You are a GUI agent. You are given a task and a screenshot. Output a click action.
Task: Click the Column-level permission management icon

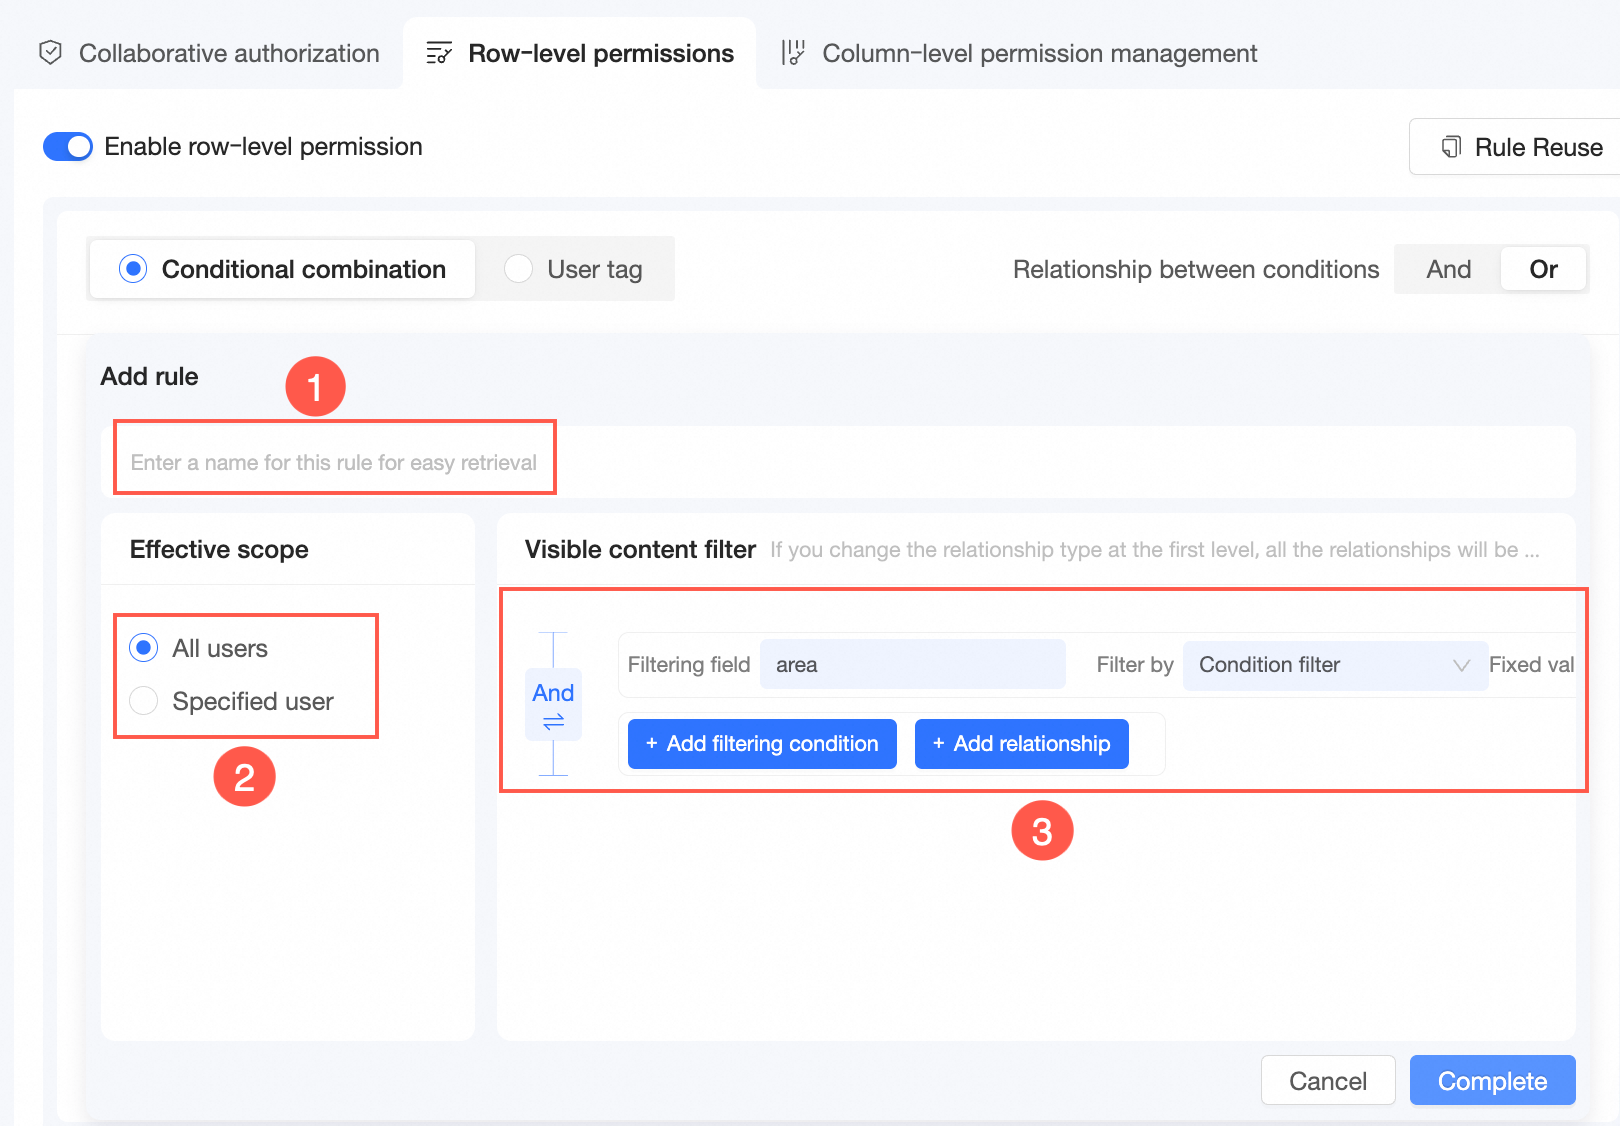click(793, 53)
